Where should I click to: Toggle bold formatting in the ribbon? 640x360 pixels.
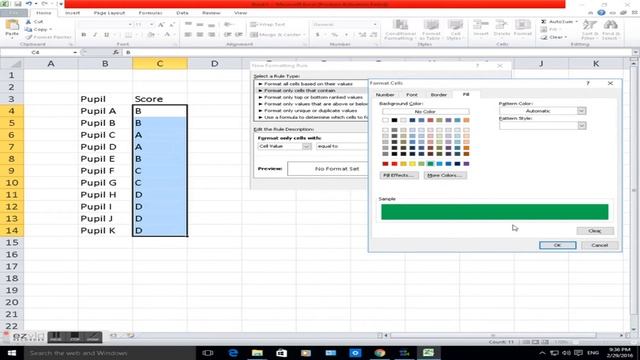[84, 35]
